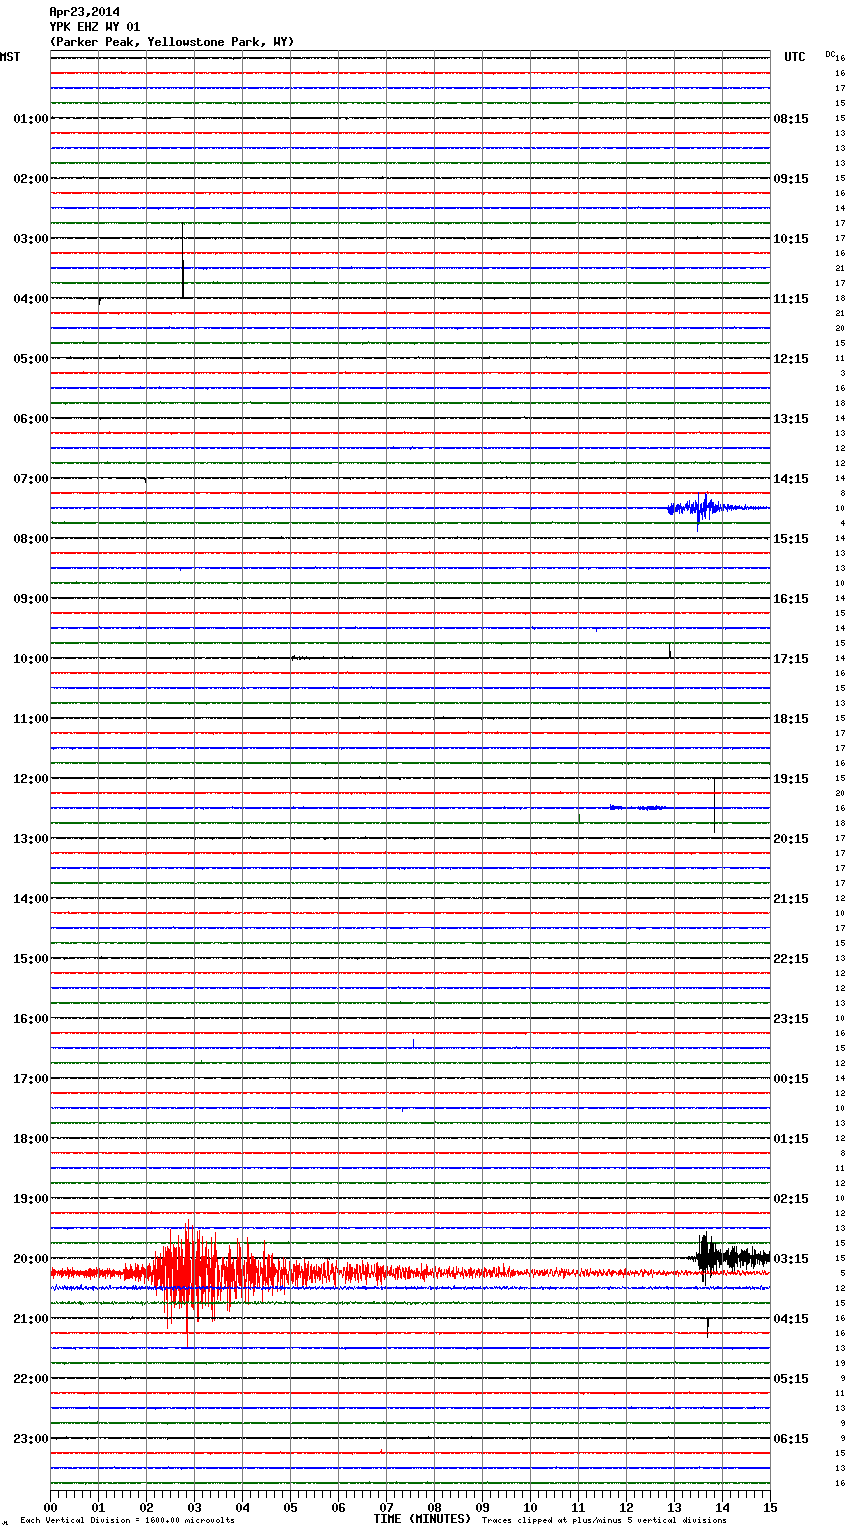Select the 03:00 MST row label

31,239
